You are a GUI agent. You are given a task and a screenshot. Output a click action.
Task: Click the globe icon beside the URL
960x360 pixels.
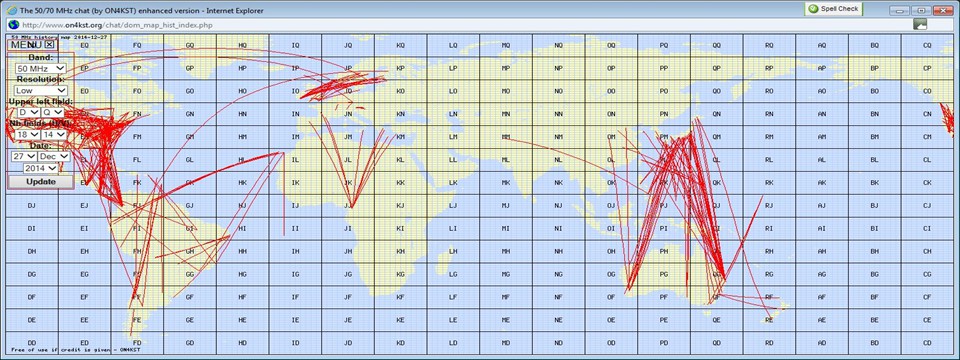coord(12,24)
